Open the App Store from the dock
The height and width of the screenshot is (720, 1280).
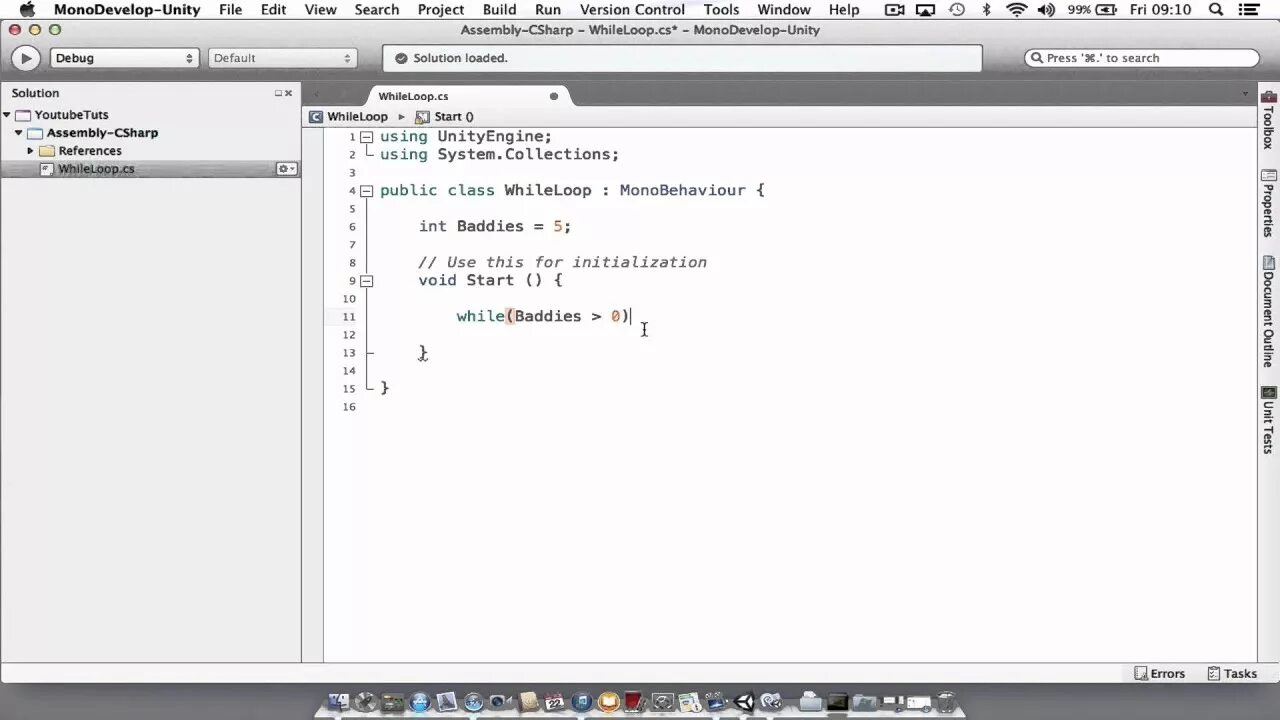tap(420, 702)
